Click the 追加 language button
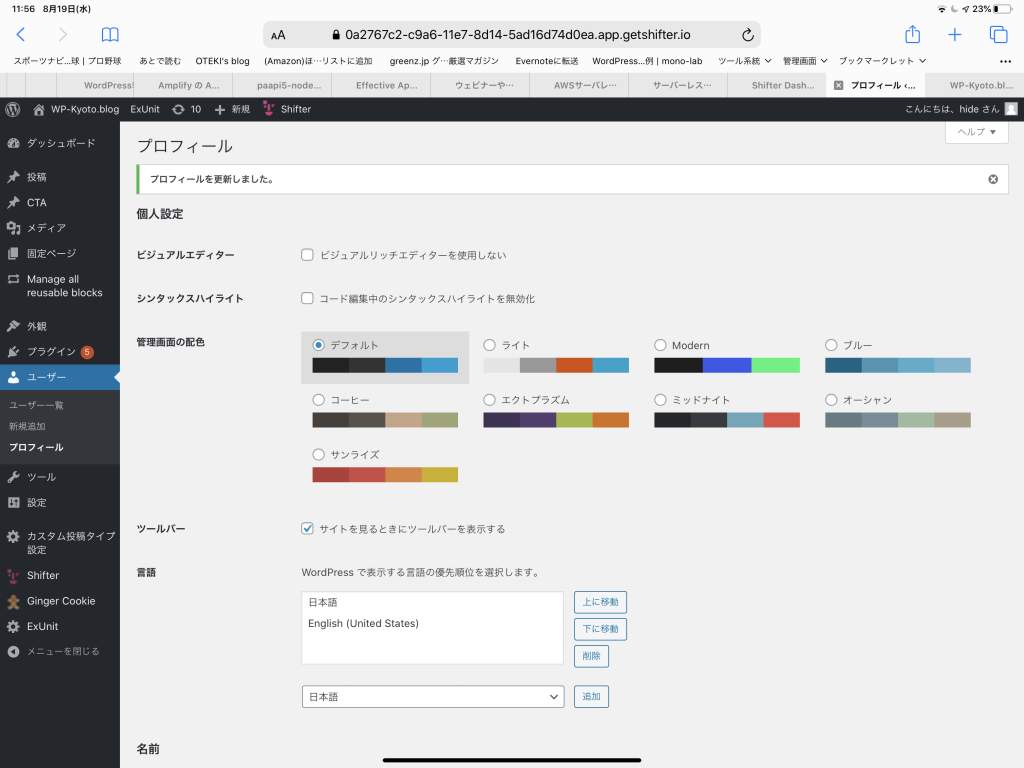Screen dimensions: 1024x768 [591, 696]
